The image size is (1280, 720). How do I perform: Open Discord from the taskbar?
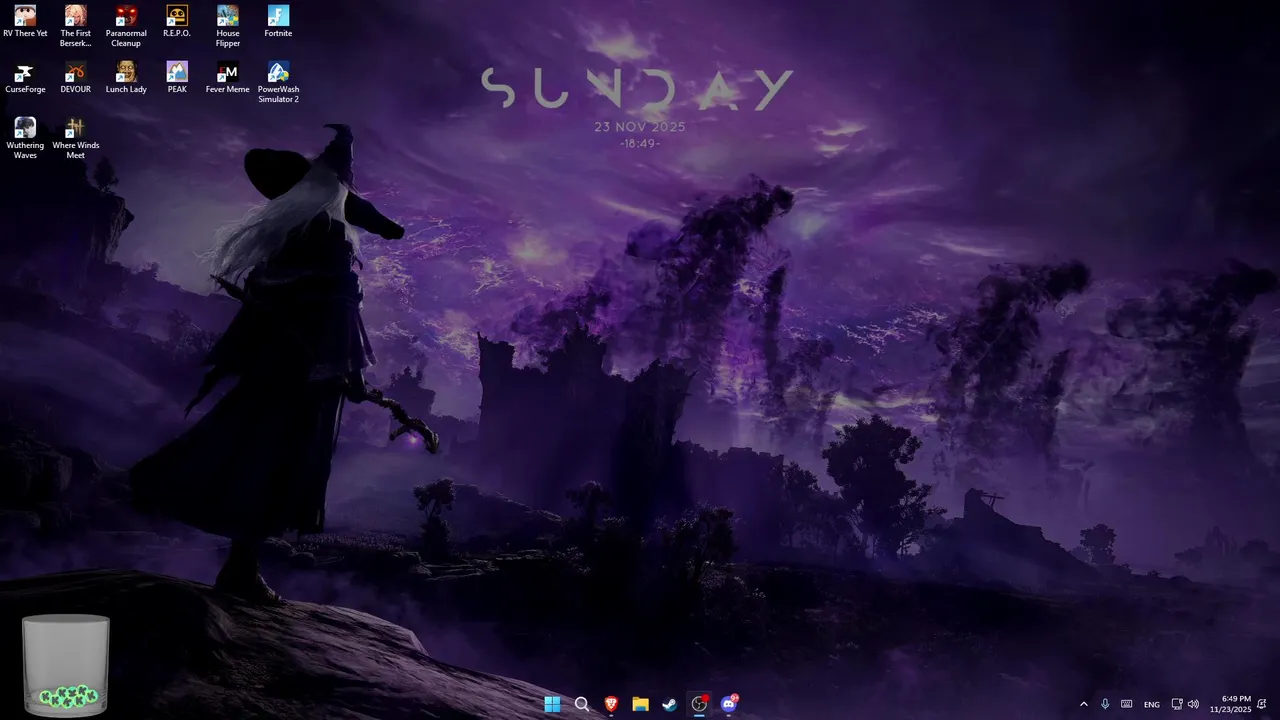click(x=729, y=704)
